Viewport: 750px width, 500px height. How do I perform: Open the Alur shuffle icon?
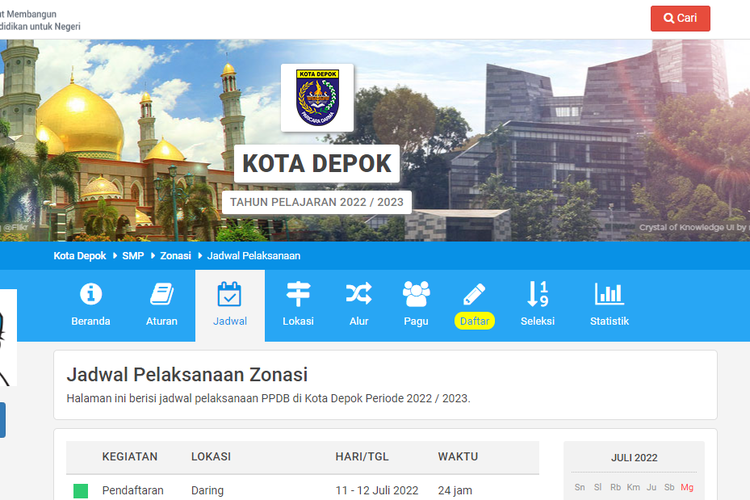tap(358, 293)
